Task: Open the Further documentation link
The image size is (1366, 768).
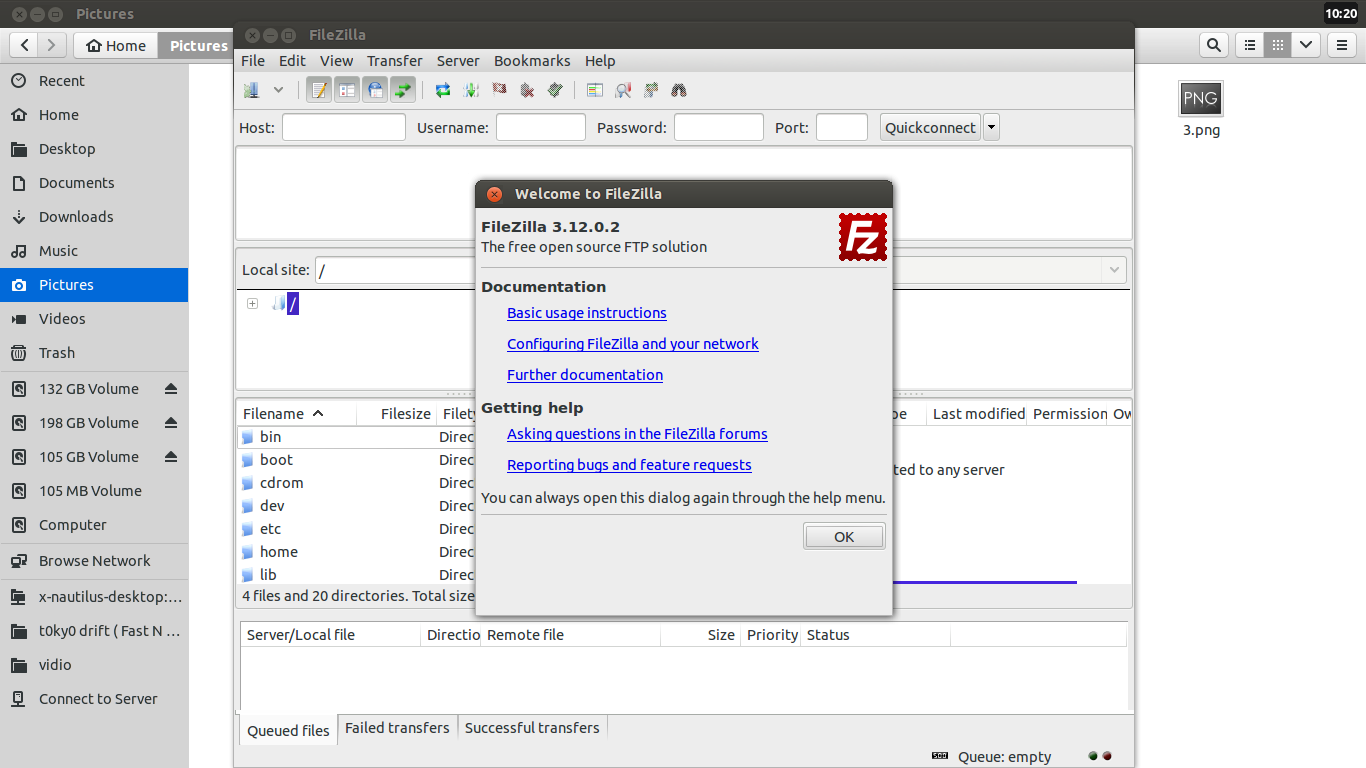Action: point(585,375)
